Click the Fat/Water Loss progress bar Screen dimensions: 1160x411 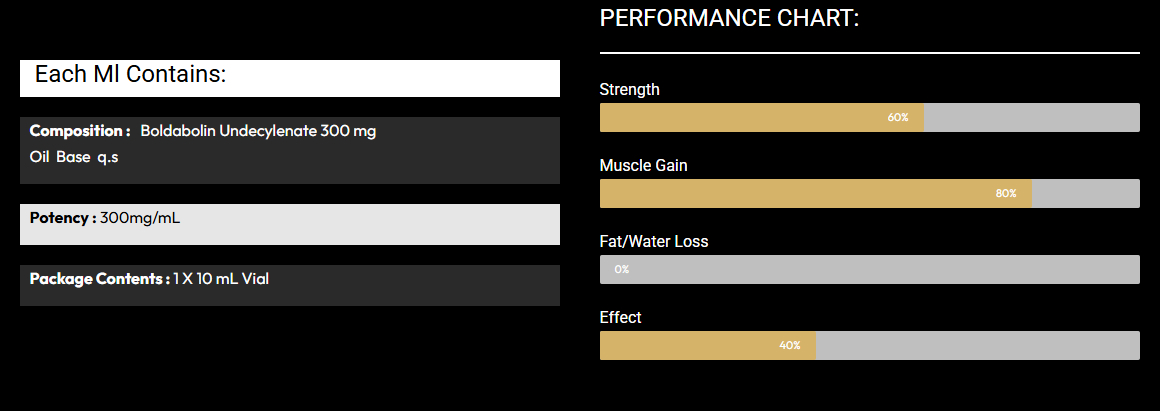point(869,269)
